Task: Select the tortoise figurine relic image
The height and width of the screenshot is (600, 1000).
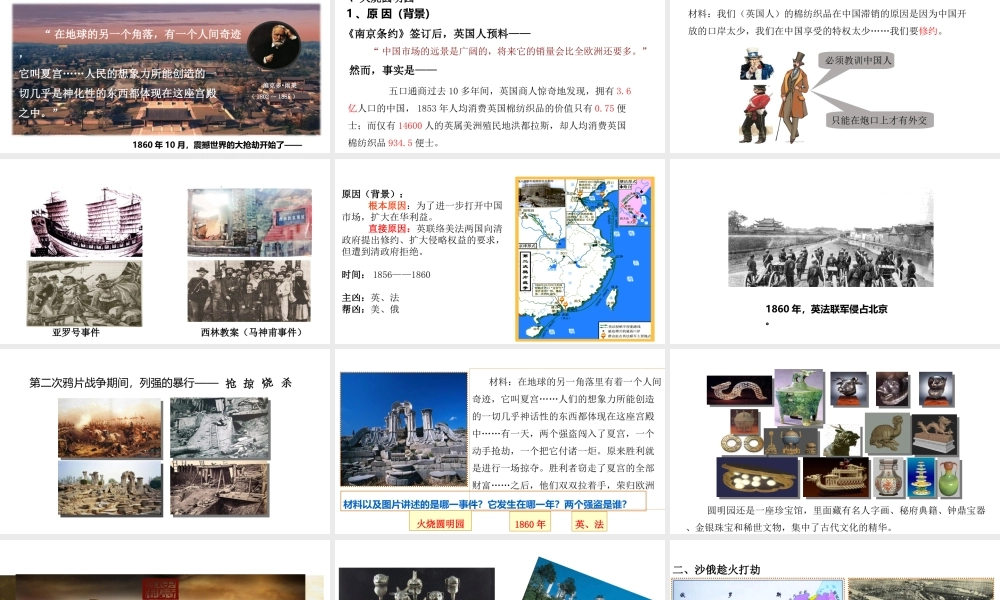Action: coord(887,433)
